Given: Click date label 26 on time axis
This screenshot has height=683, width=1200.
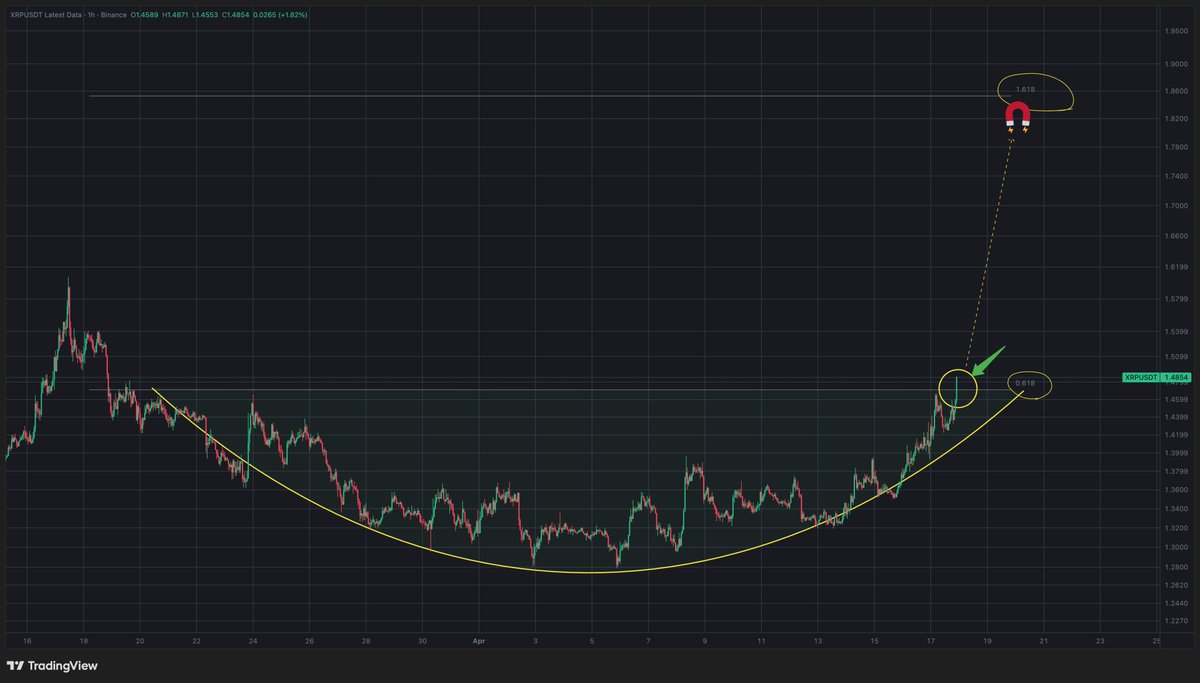Looking at the screenshot, I should [x=310, y=640].
